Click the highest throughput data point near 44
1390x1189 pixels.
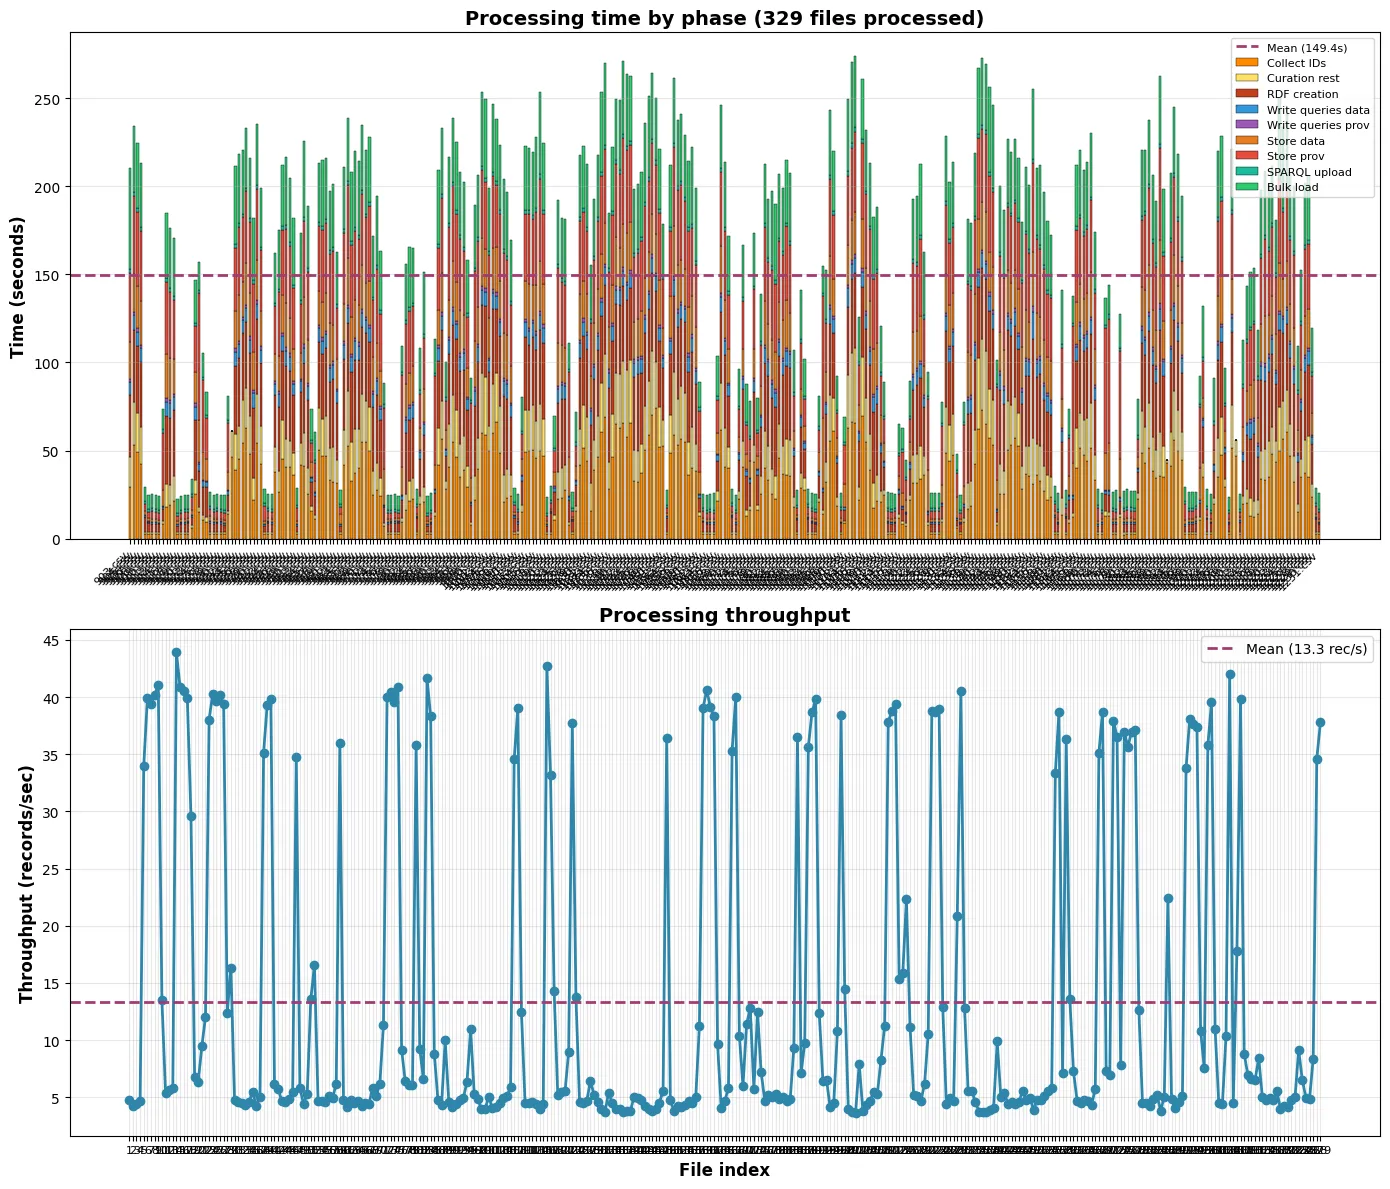176,652
